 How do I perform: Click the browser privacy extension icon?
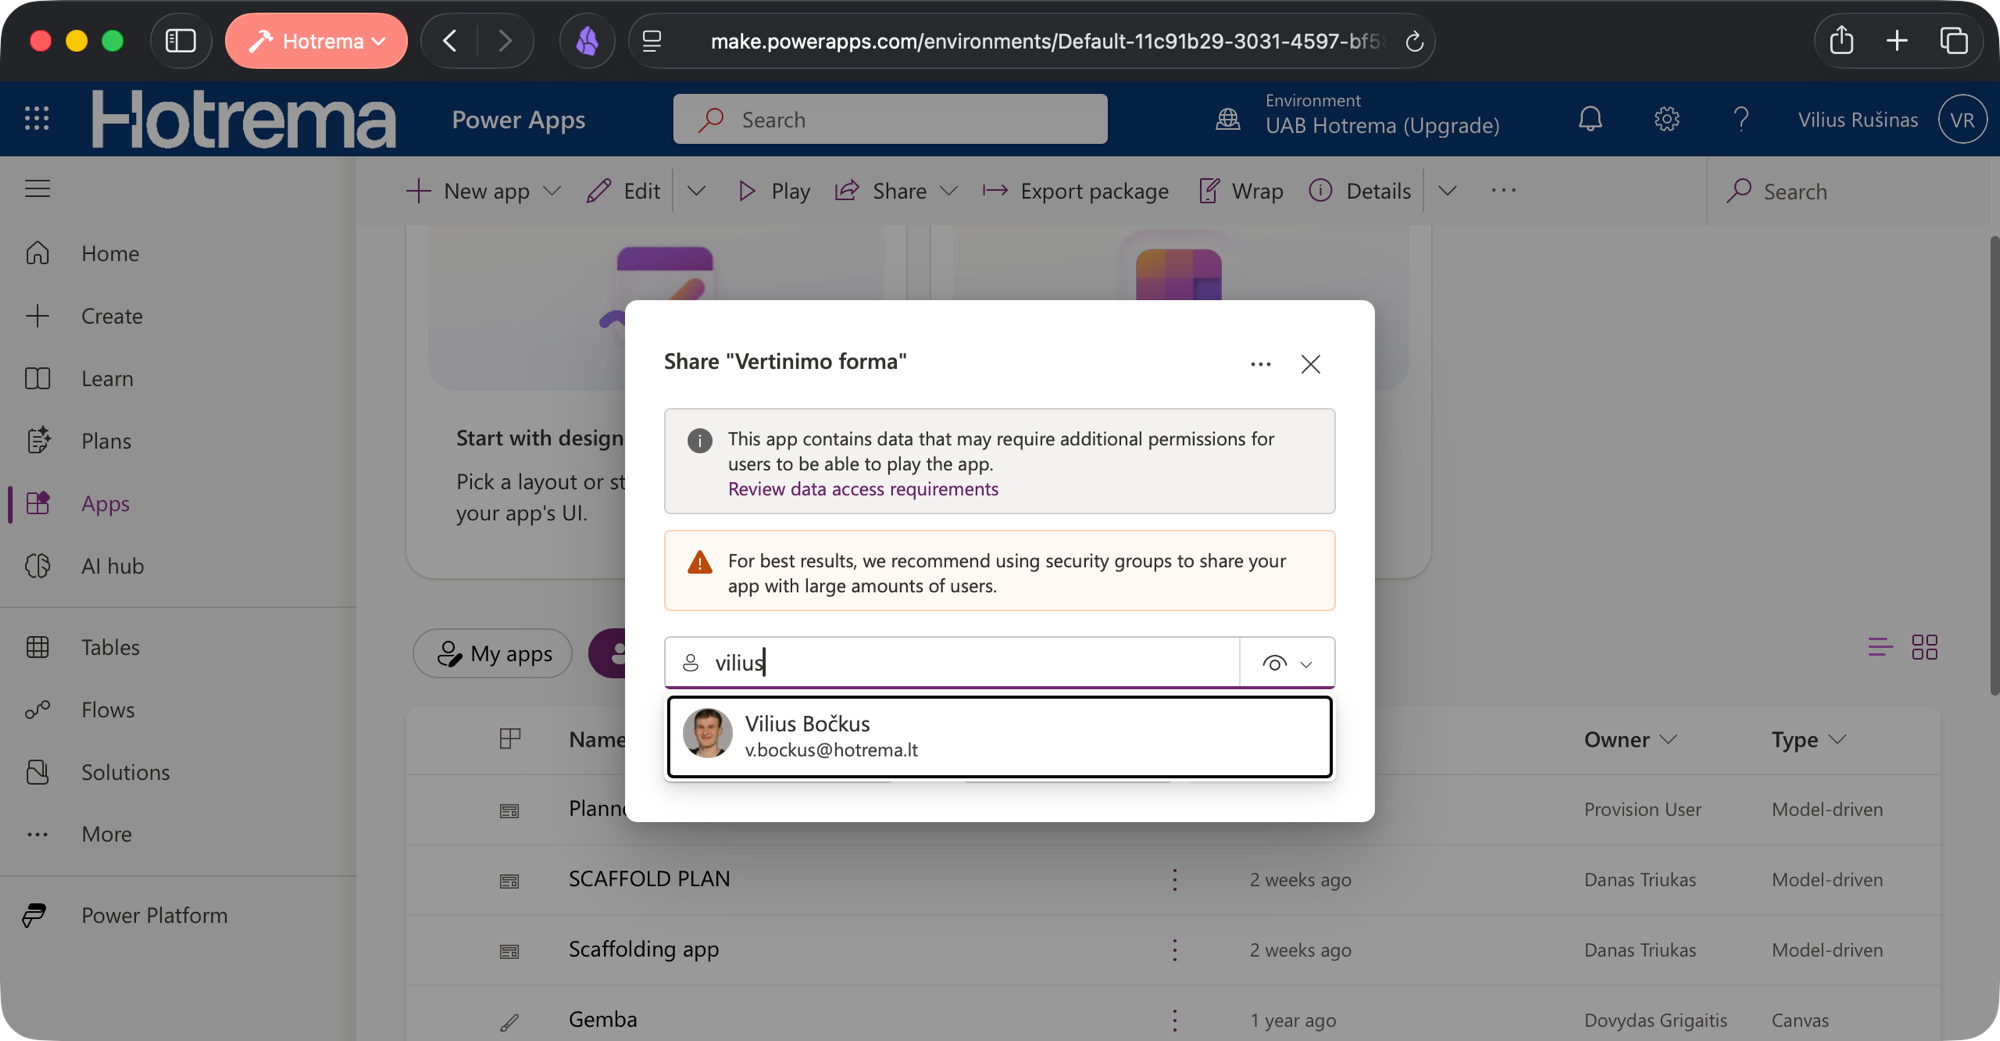click(587, 41)
